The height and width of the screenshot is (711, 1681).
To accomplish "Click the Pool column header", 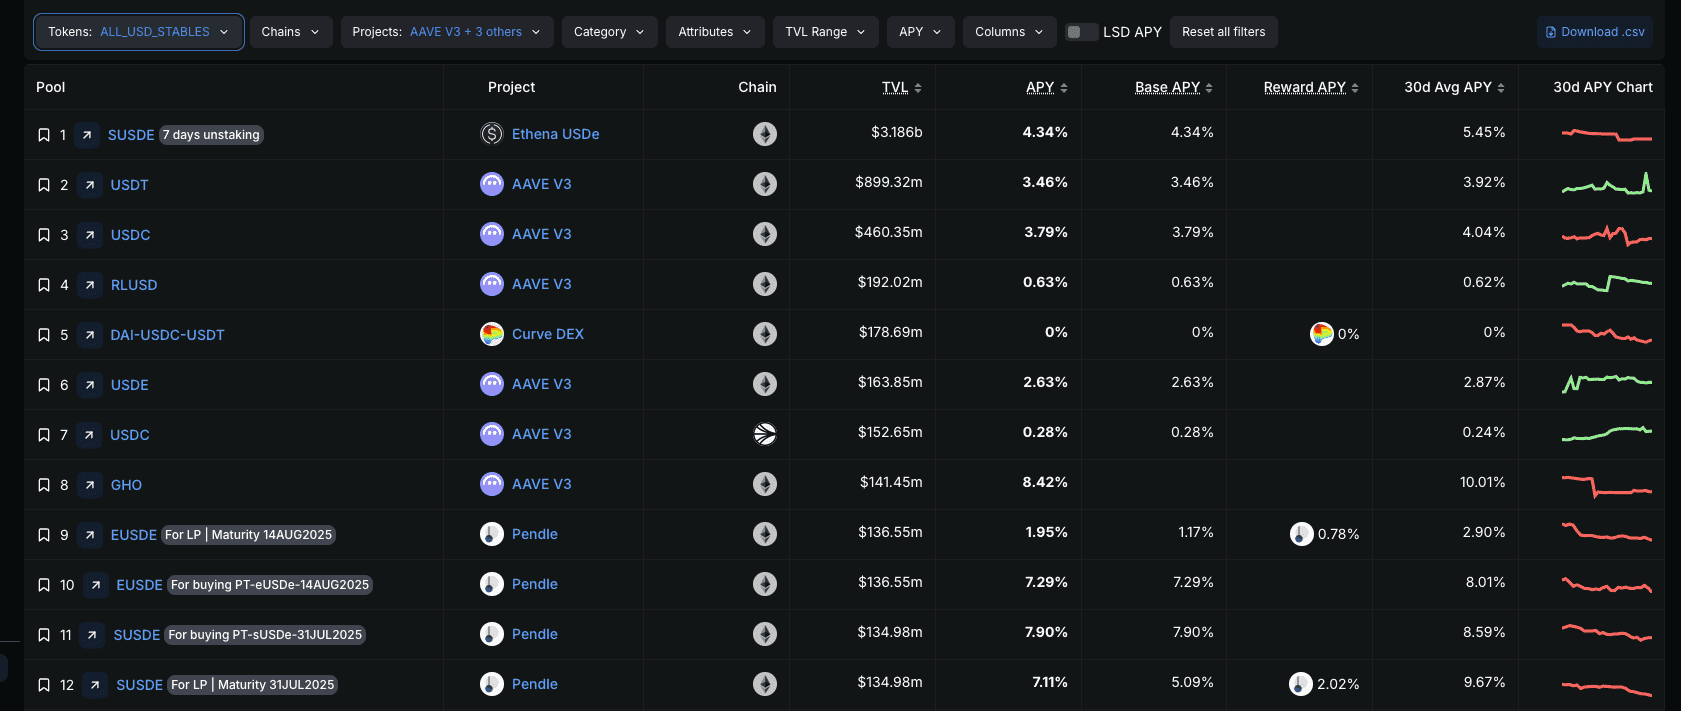I will point(51,87).
